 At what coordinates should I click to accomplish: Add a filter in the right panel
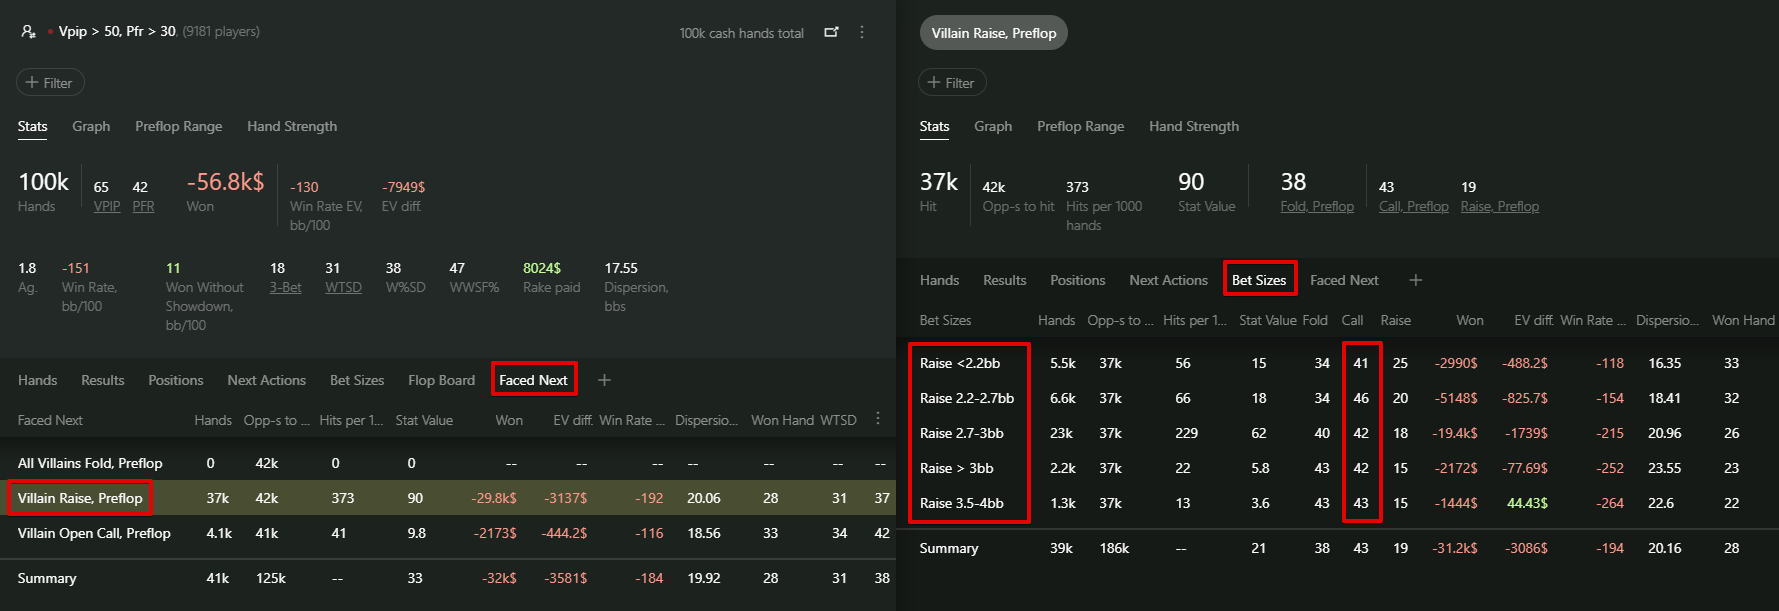click(x=952, y=83)
